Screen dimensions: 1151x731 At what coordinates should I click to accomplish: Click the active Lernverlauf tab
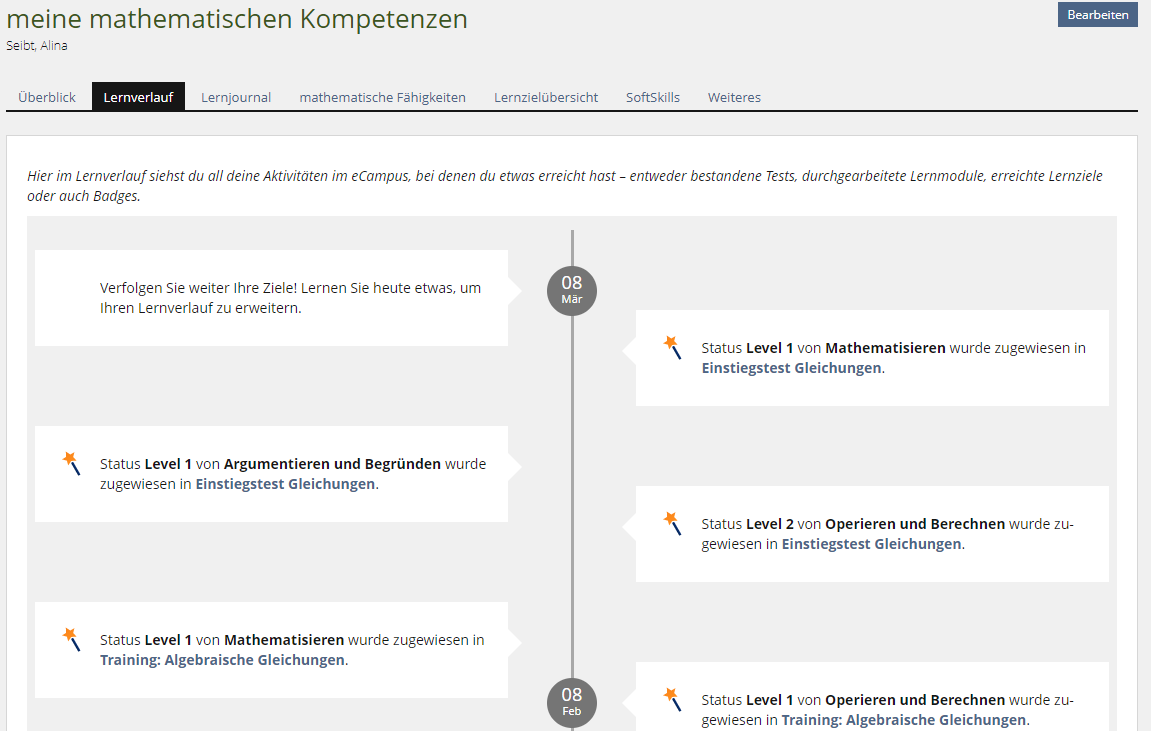tap(139, 96)
